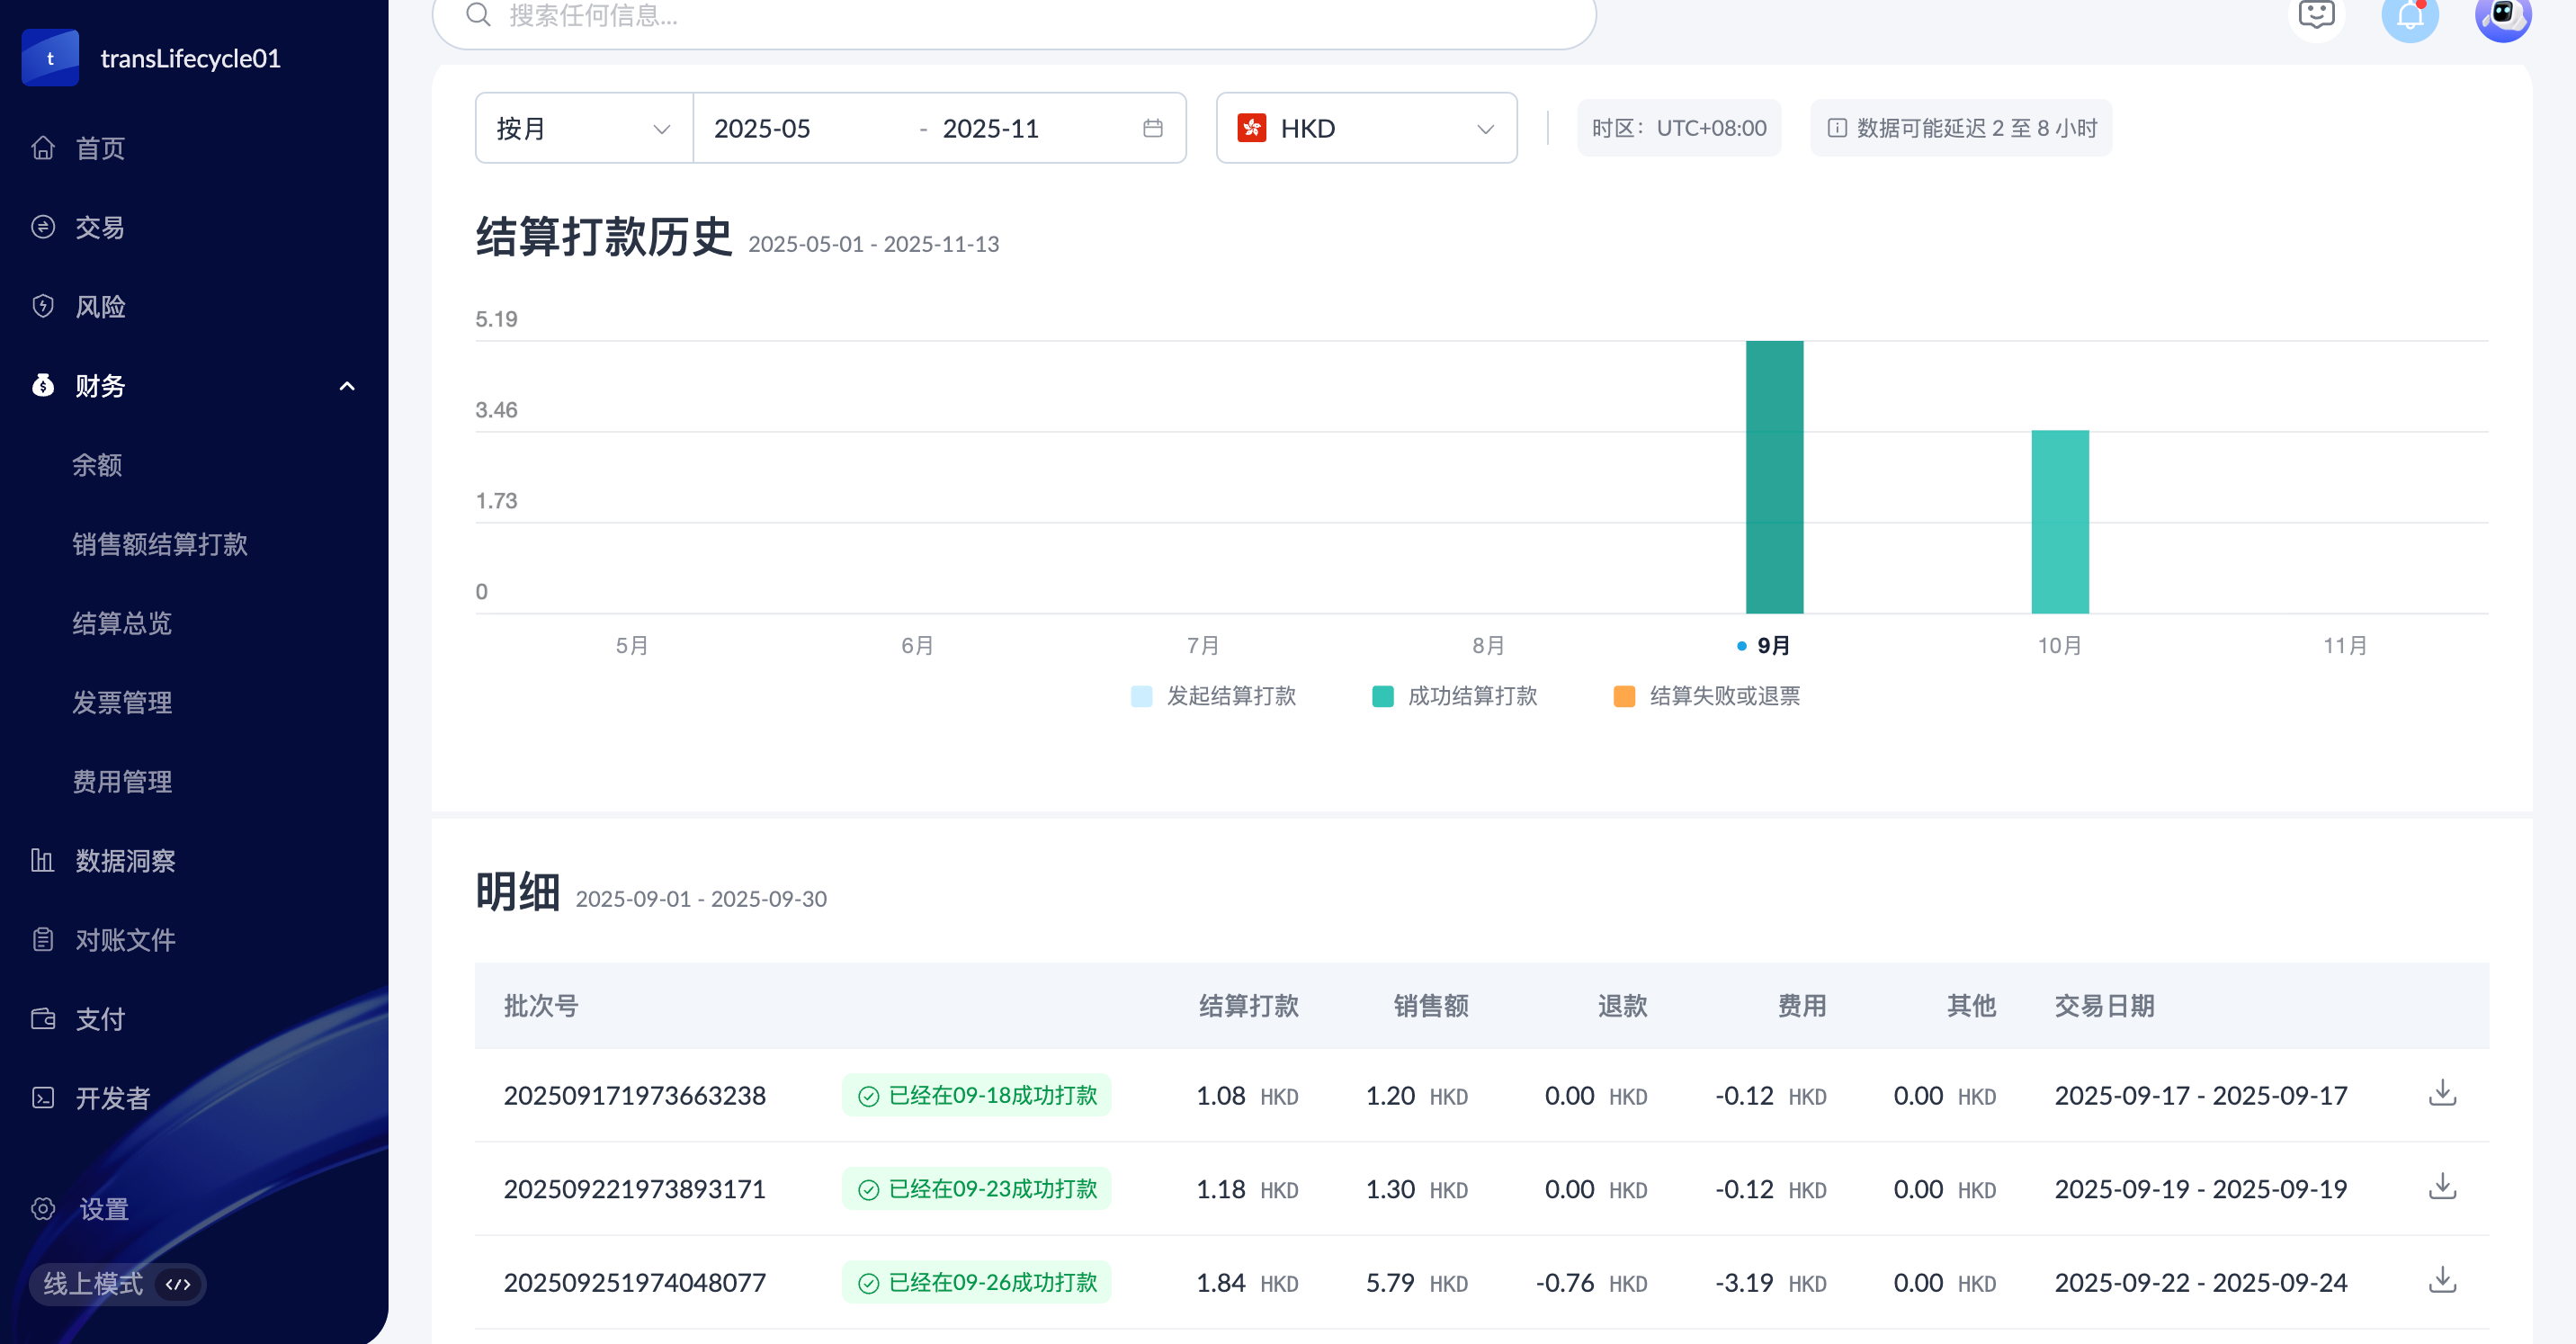This screenshot has height=1344, width=2576.
Task: Download batch 202509251974048077 report
Action: coord(2442,1280)
